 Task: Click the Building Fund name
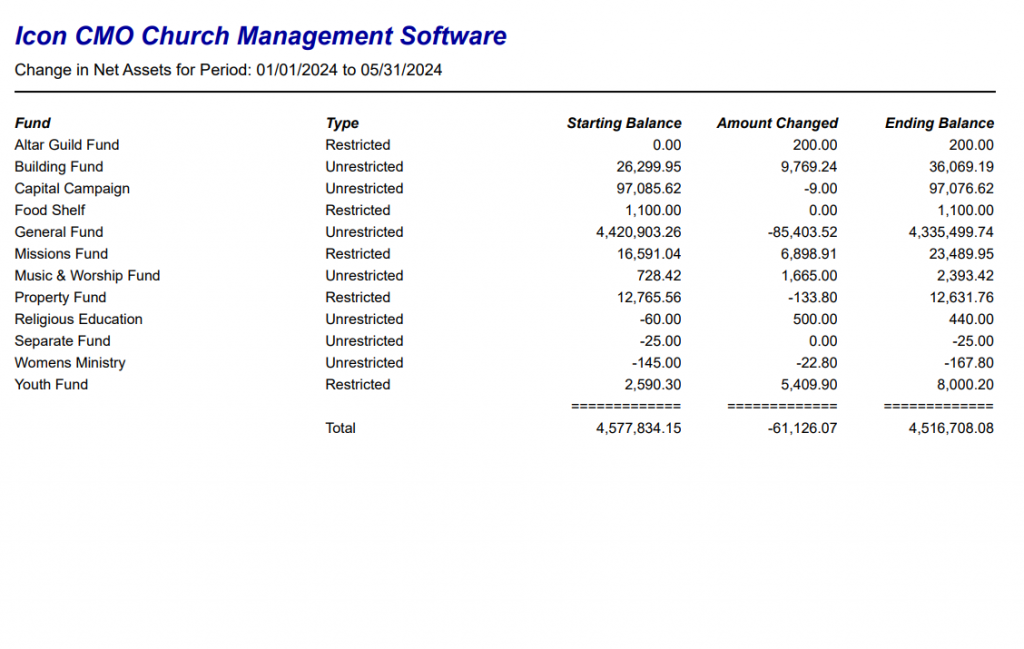click(x=58, y=167)
